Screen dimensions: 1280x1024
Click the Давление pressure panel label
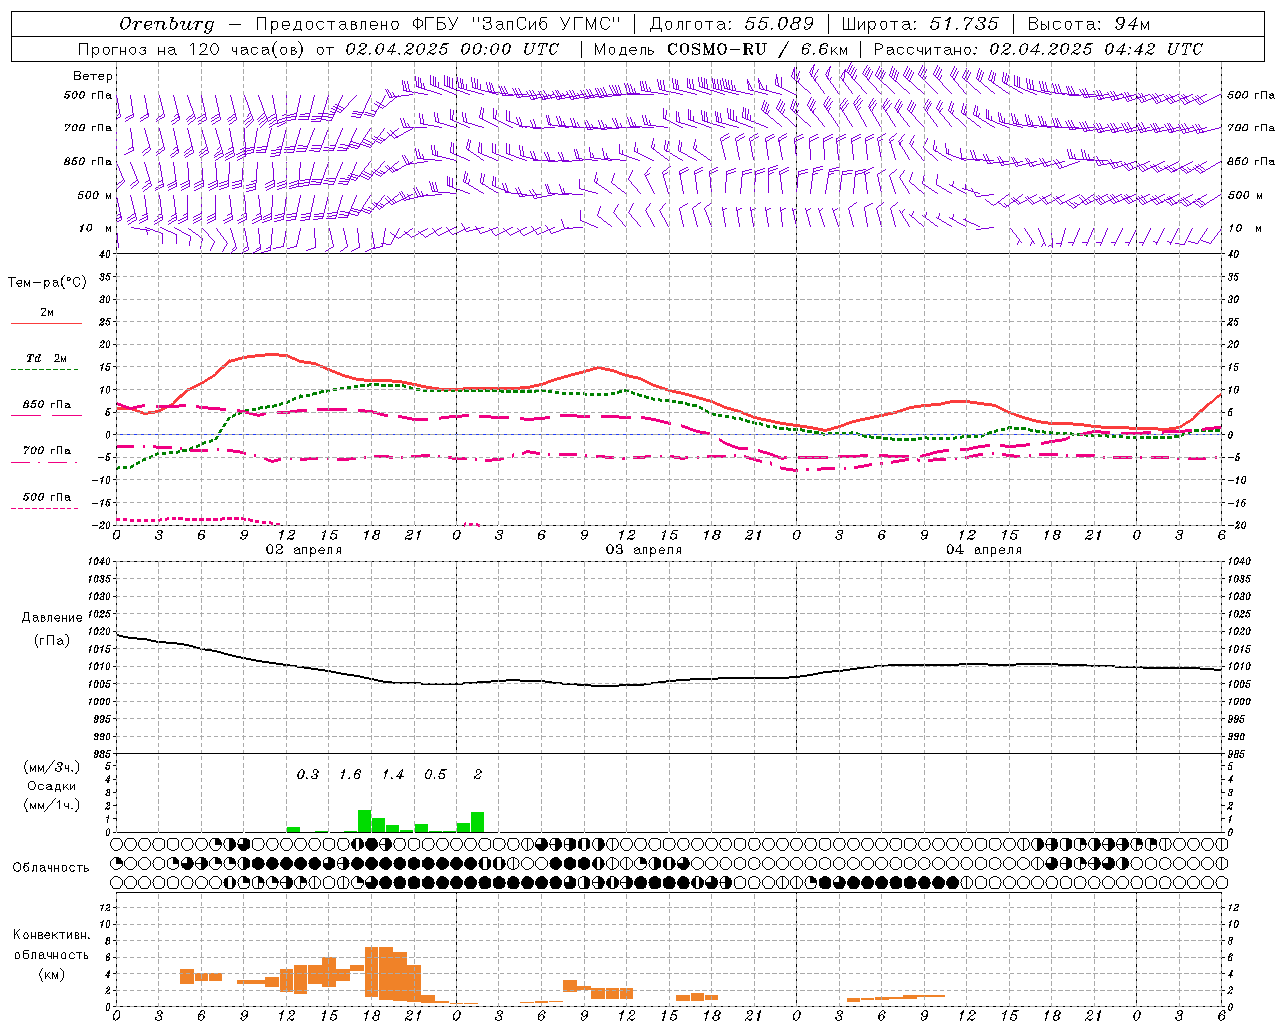[52, 618]
